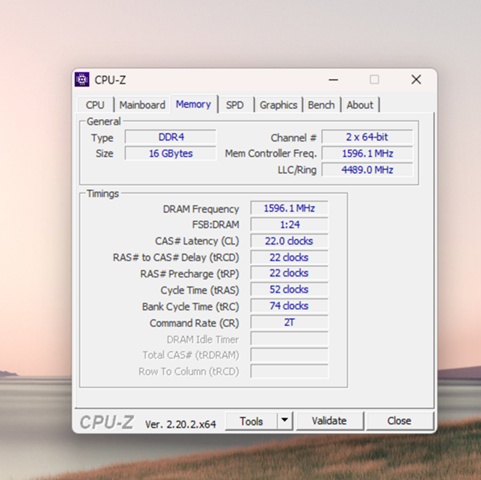Click the Validate button
The image size is (481, 480).
coord(329,421)
